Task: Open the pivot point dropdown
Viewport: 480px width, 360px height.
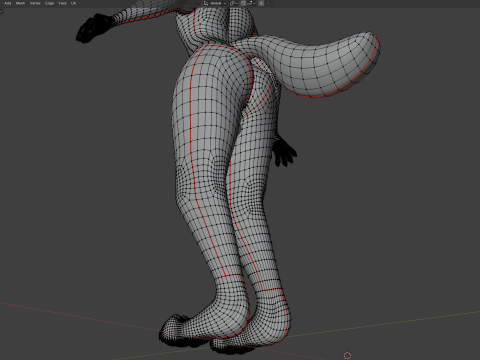Action: click(234, 3)
